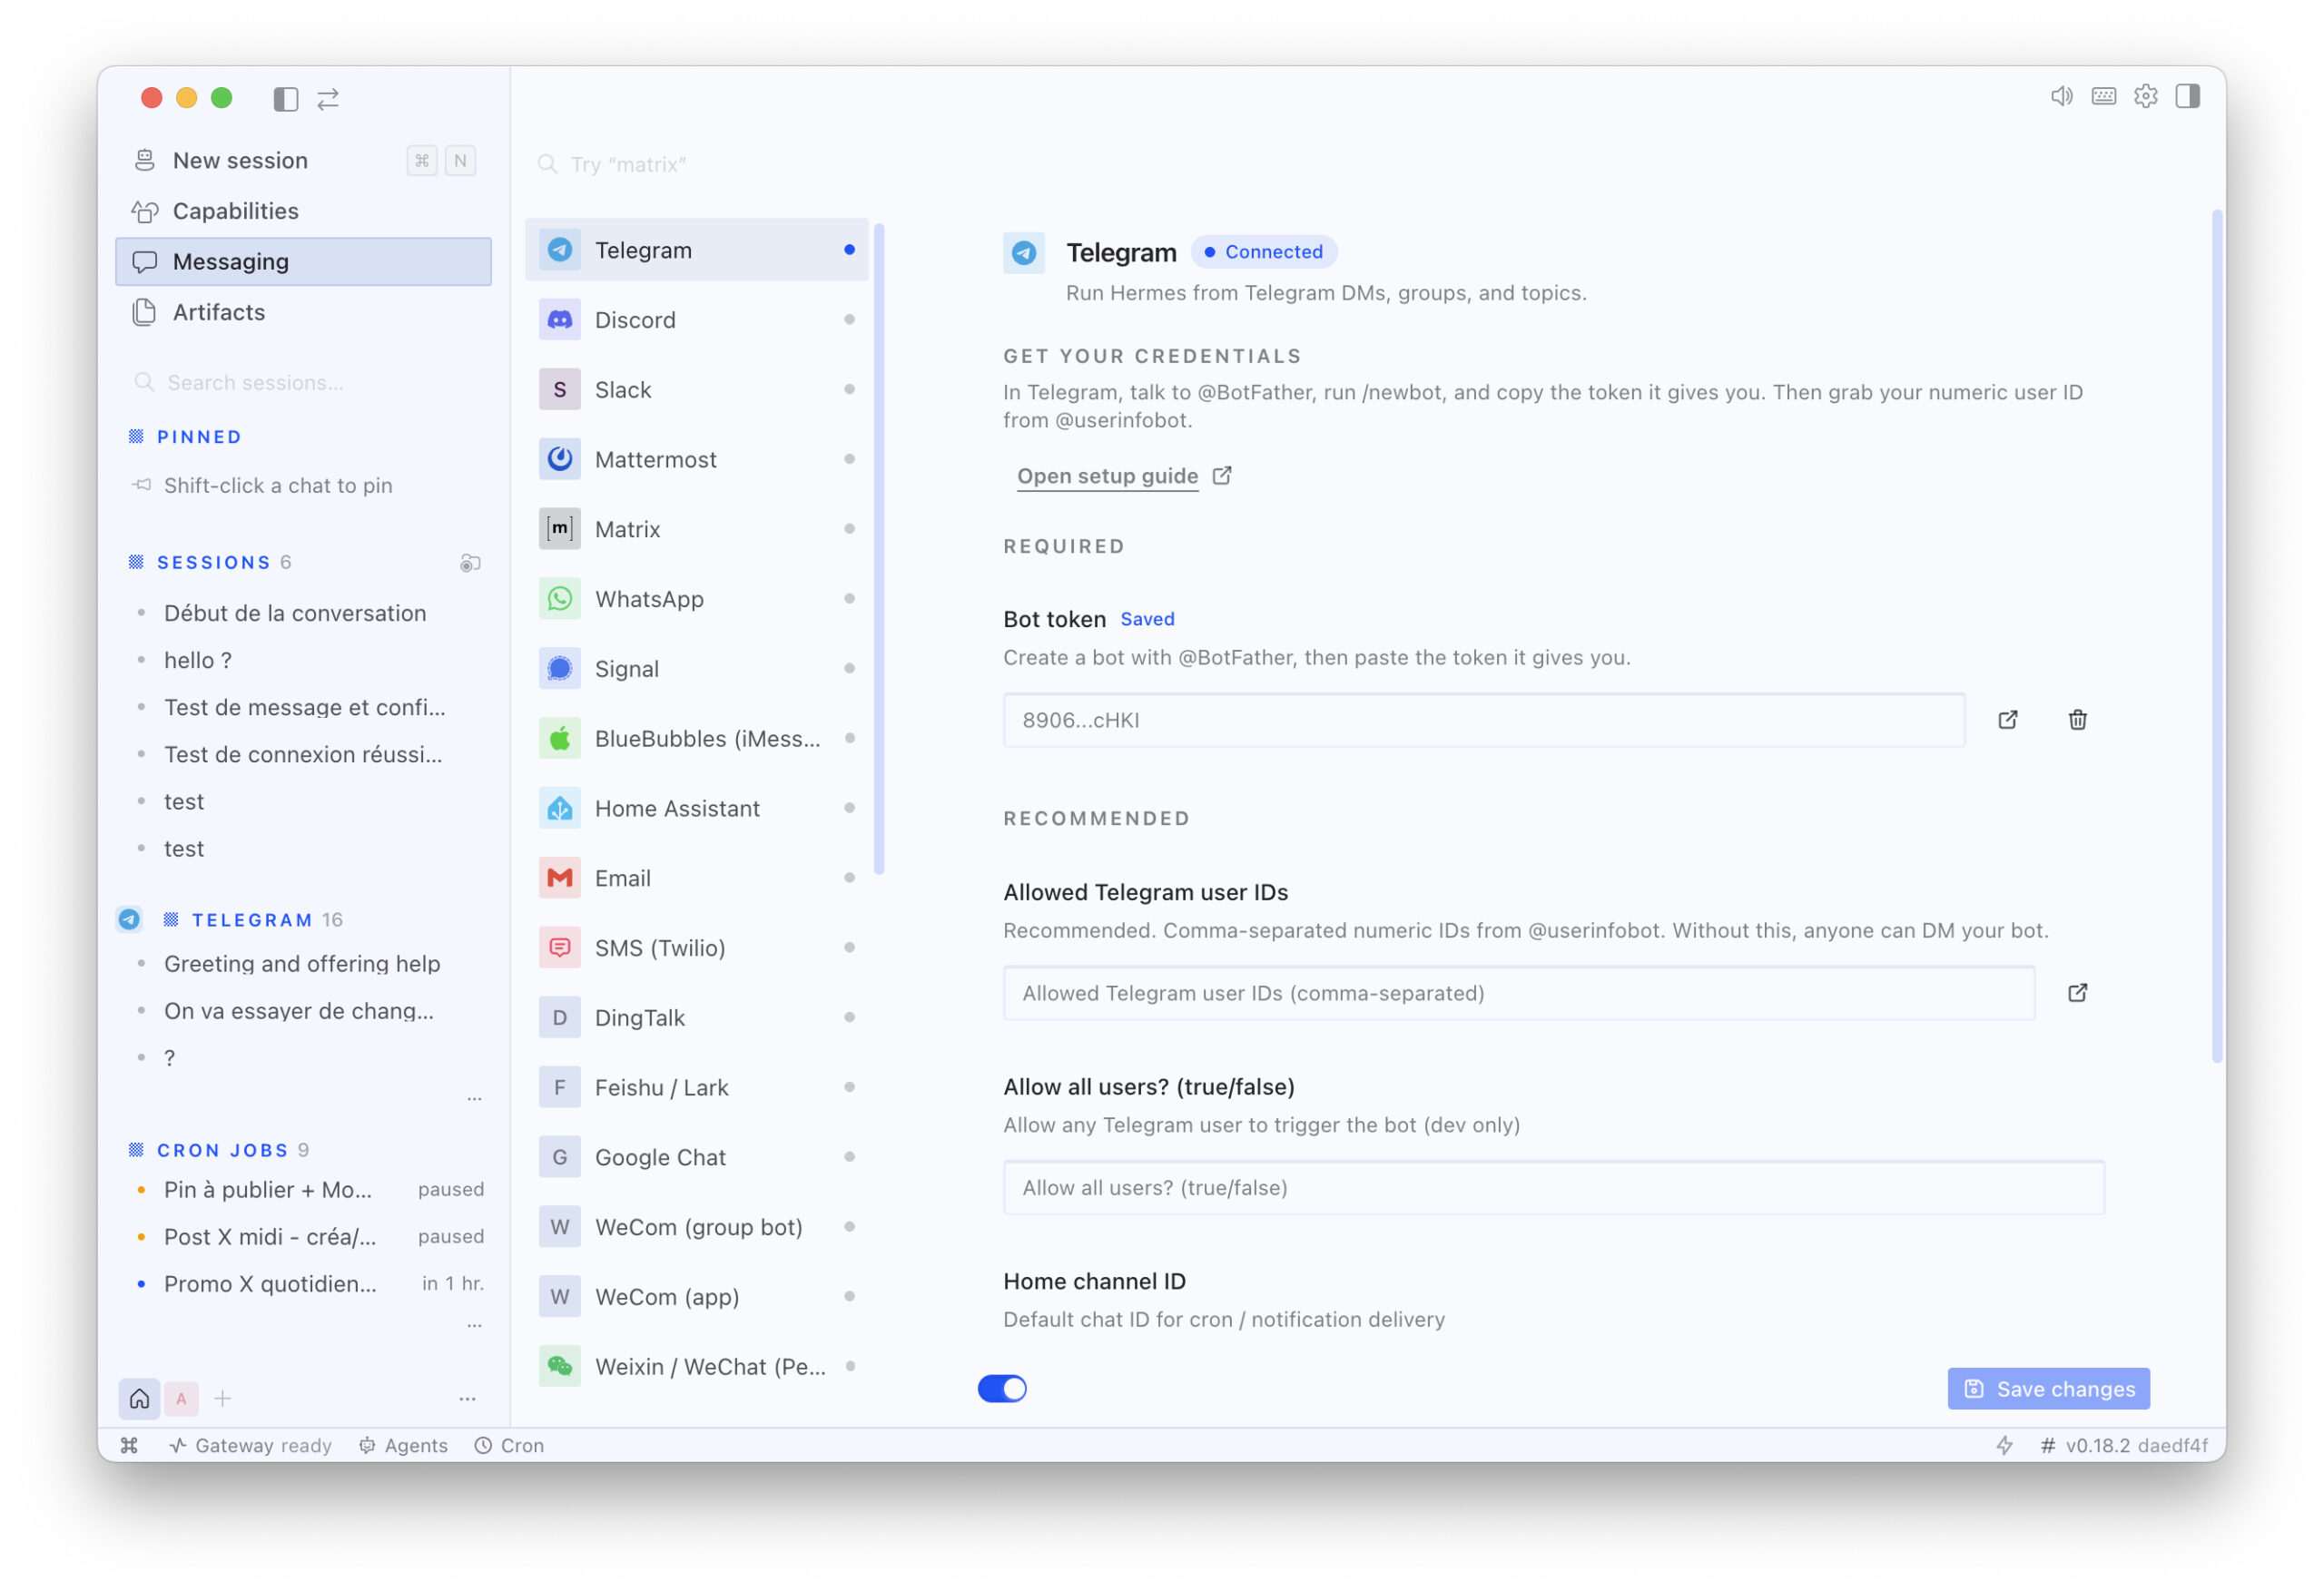
Task: Select Feishu / Lark platform
Action: (697, 1088)
